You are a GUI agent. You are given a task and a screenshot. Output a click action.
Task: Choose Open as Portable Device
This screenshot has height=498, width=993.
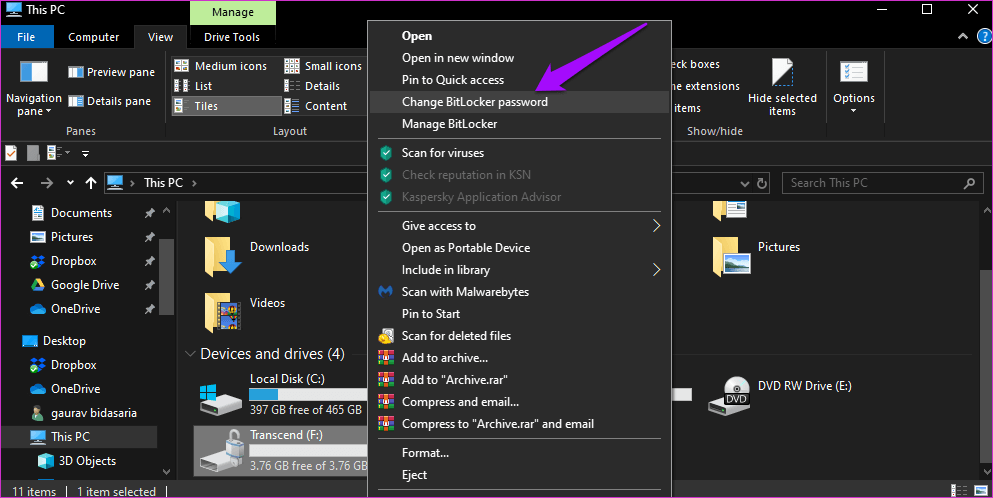click(519, 248)
